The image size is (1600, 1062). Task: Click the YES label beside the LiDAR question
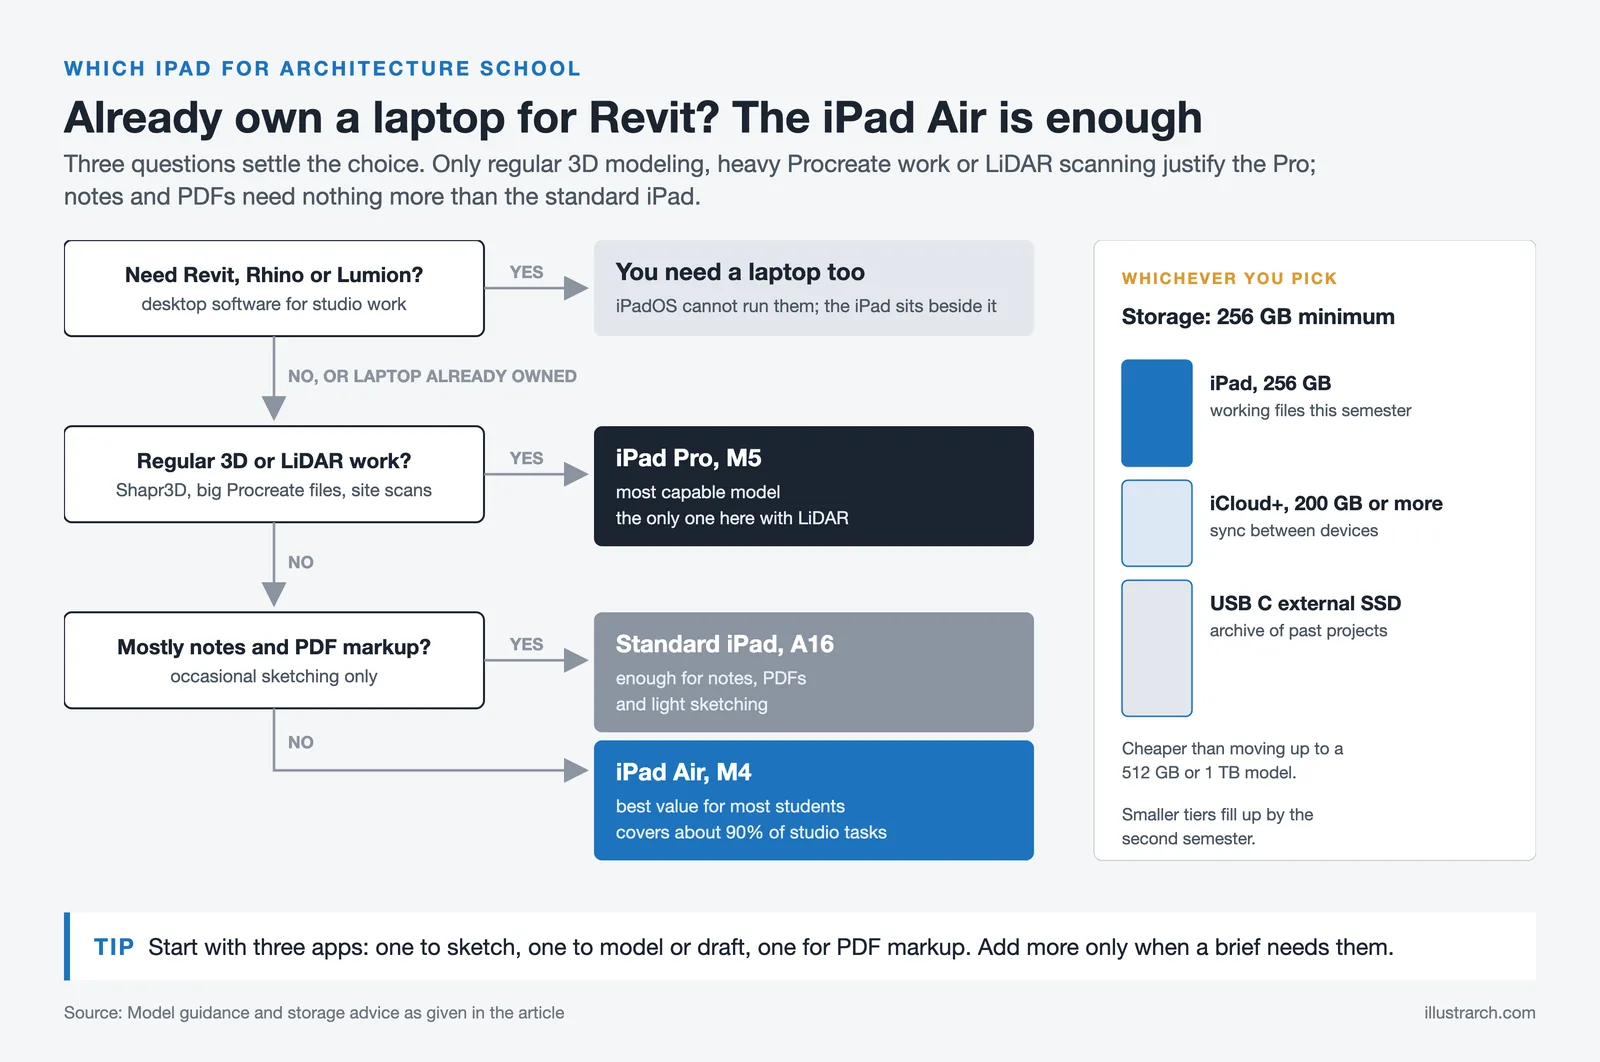pyautogui.click(x=526, y=458)
